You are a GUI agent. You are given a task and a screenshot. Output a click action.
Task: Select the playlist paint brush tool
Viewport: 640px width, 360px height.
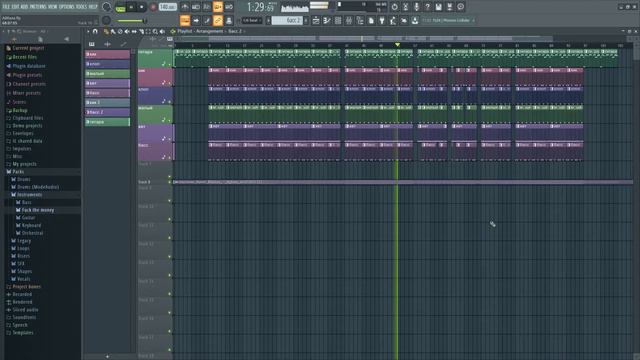113,31
